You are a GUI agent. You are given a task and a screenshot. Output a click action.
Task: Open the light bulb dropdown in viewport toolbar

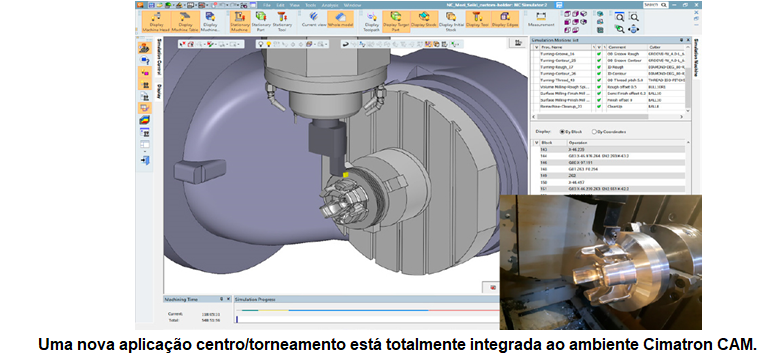(x=269, y=44)
